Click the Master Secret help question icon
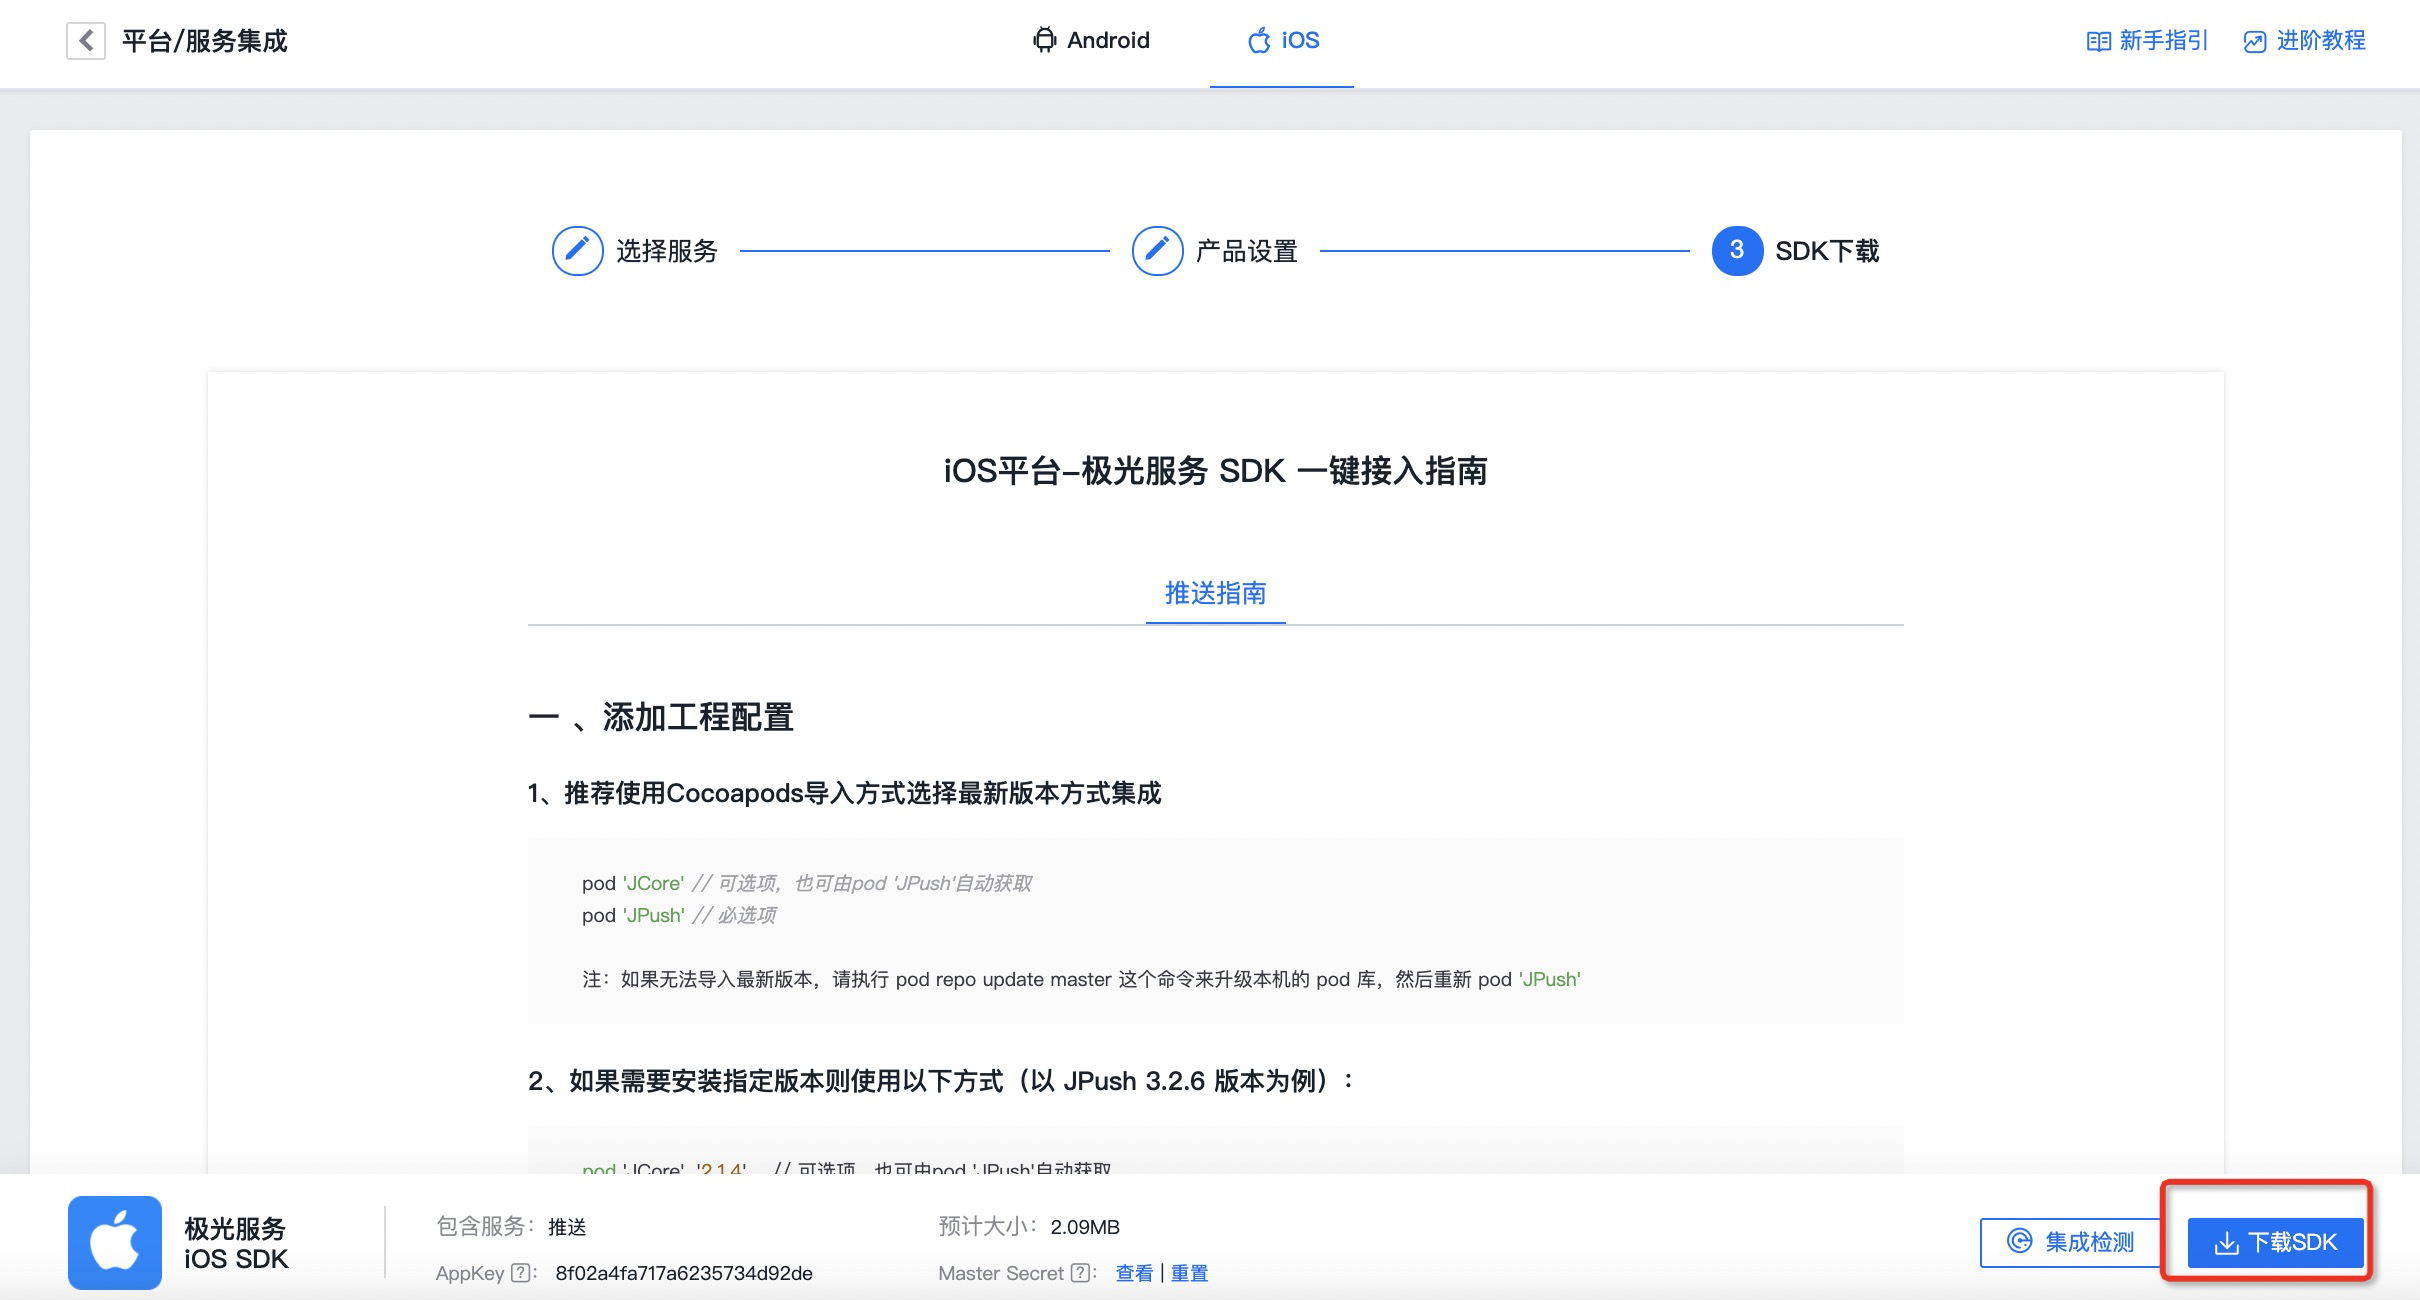2420x1300 pixels. click(1080, 1273)
